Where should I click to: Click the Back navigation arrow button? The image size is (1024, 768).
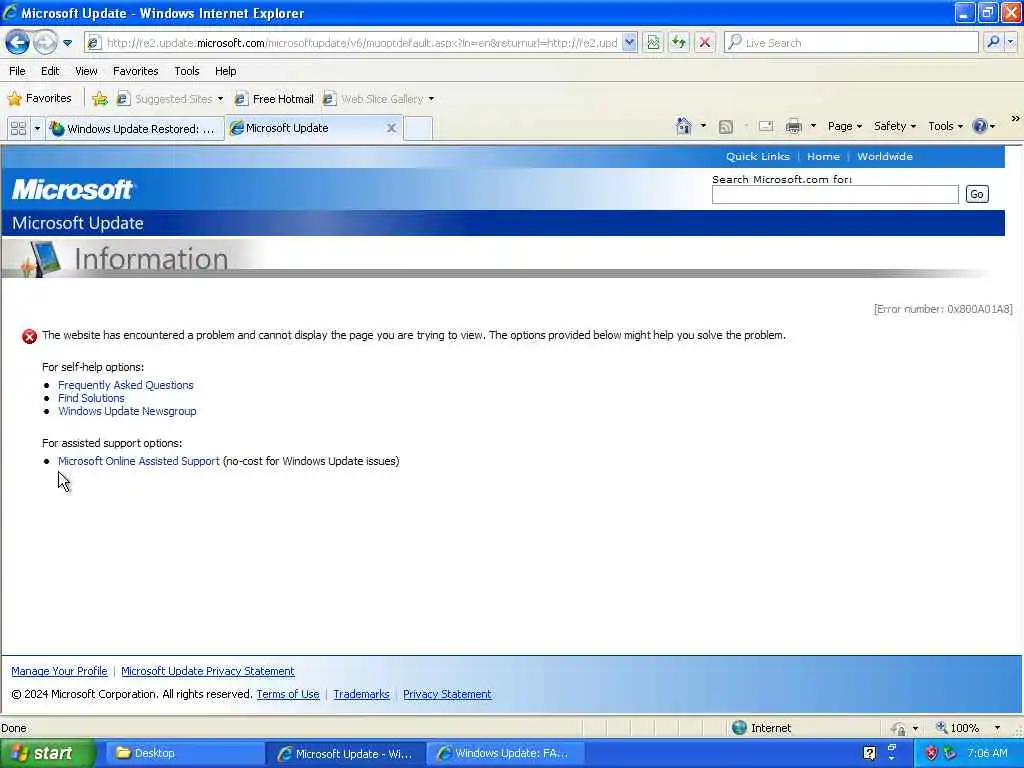18,43
